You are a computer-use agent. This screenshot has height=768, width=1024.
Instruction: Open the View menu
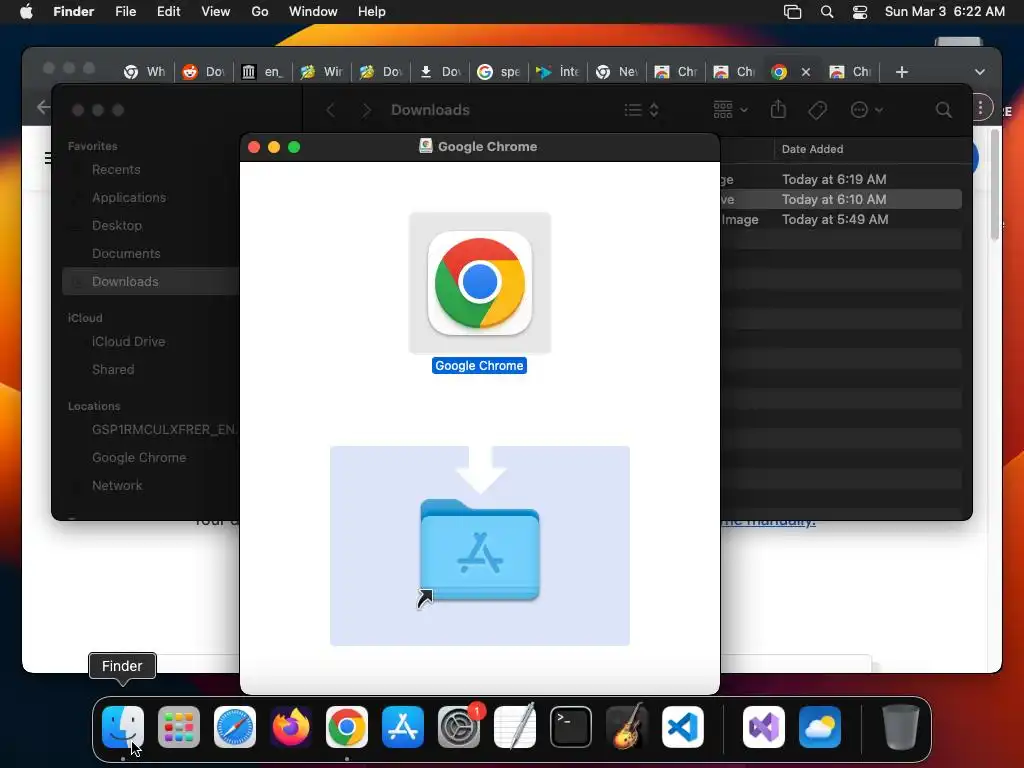pos(216,12)
